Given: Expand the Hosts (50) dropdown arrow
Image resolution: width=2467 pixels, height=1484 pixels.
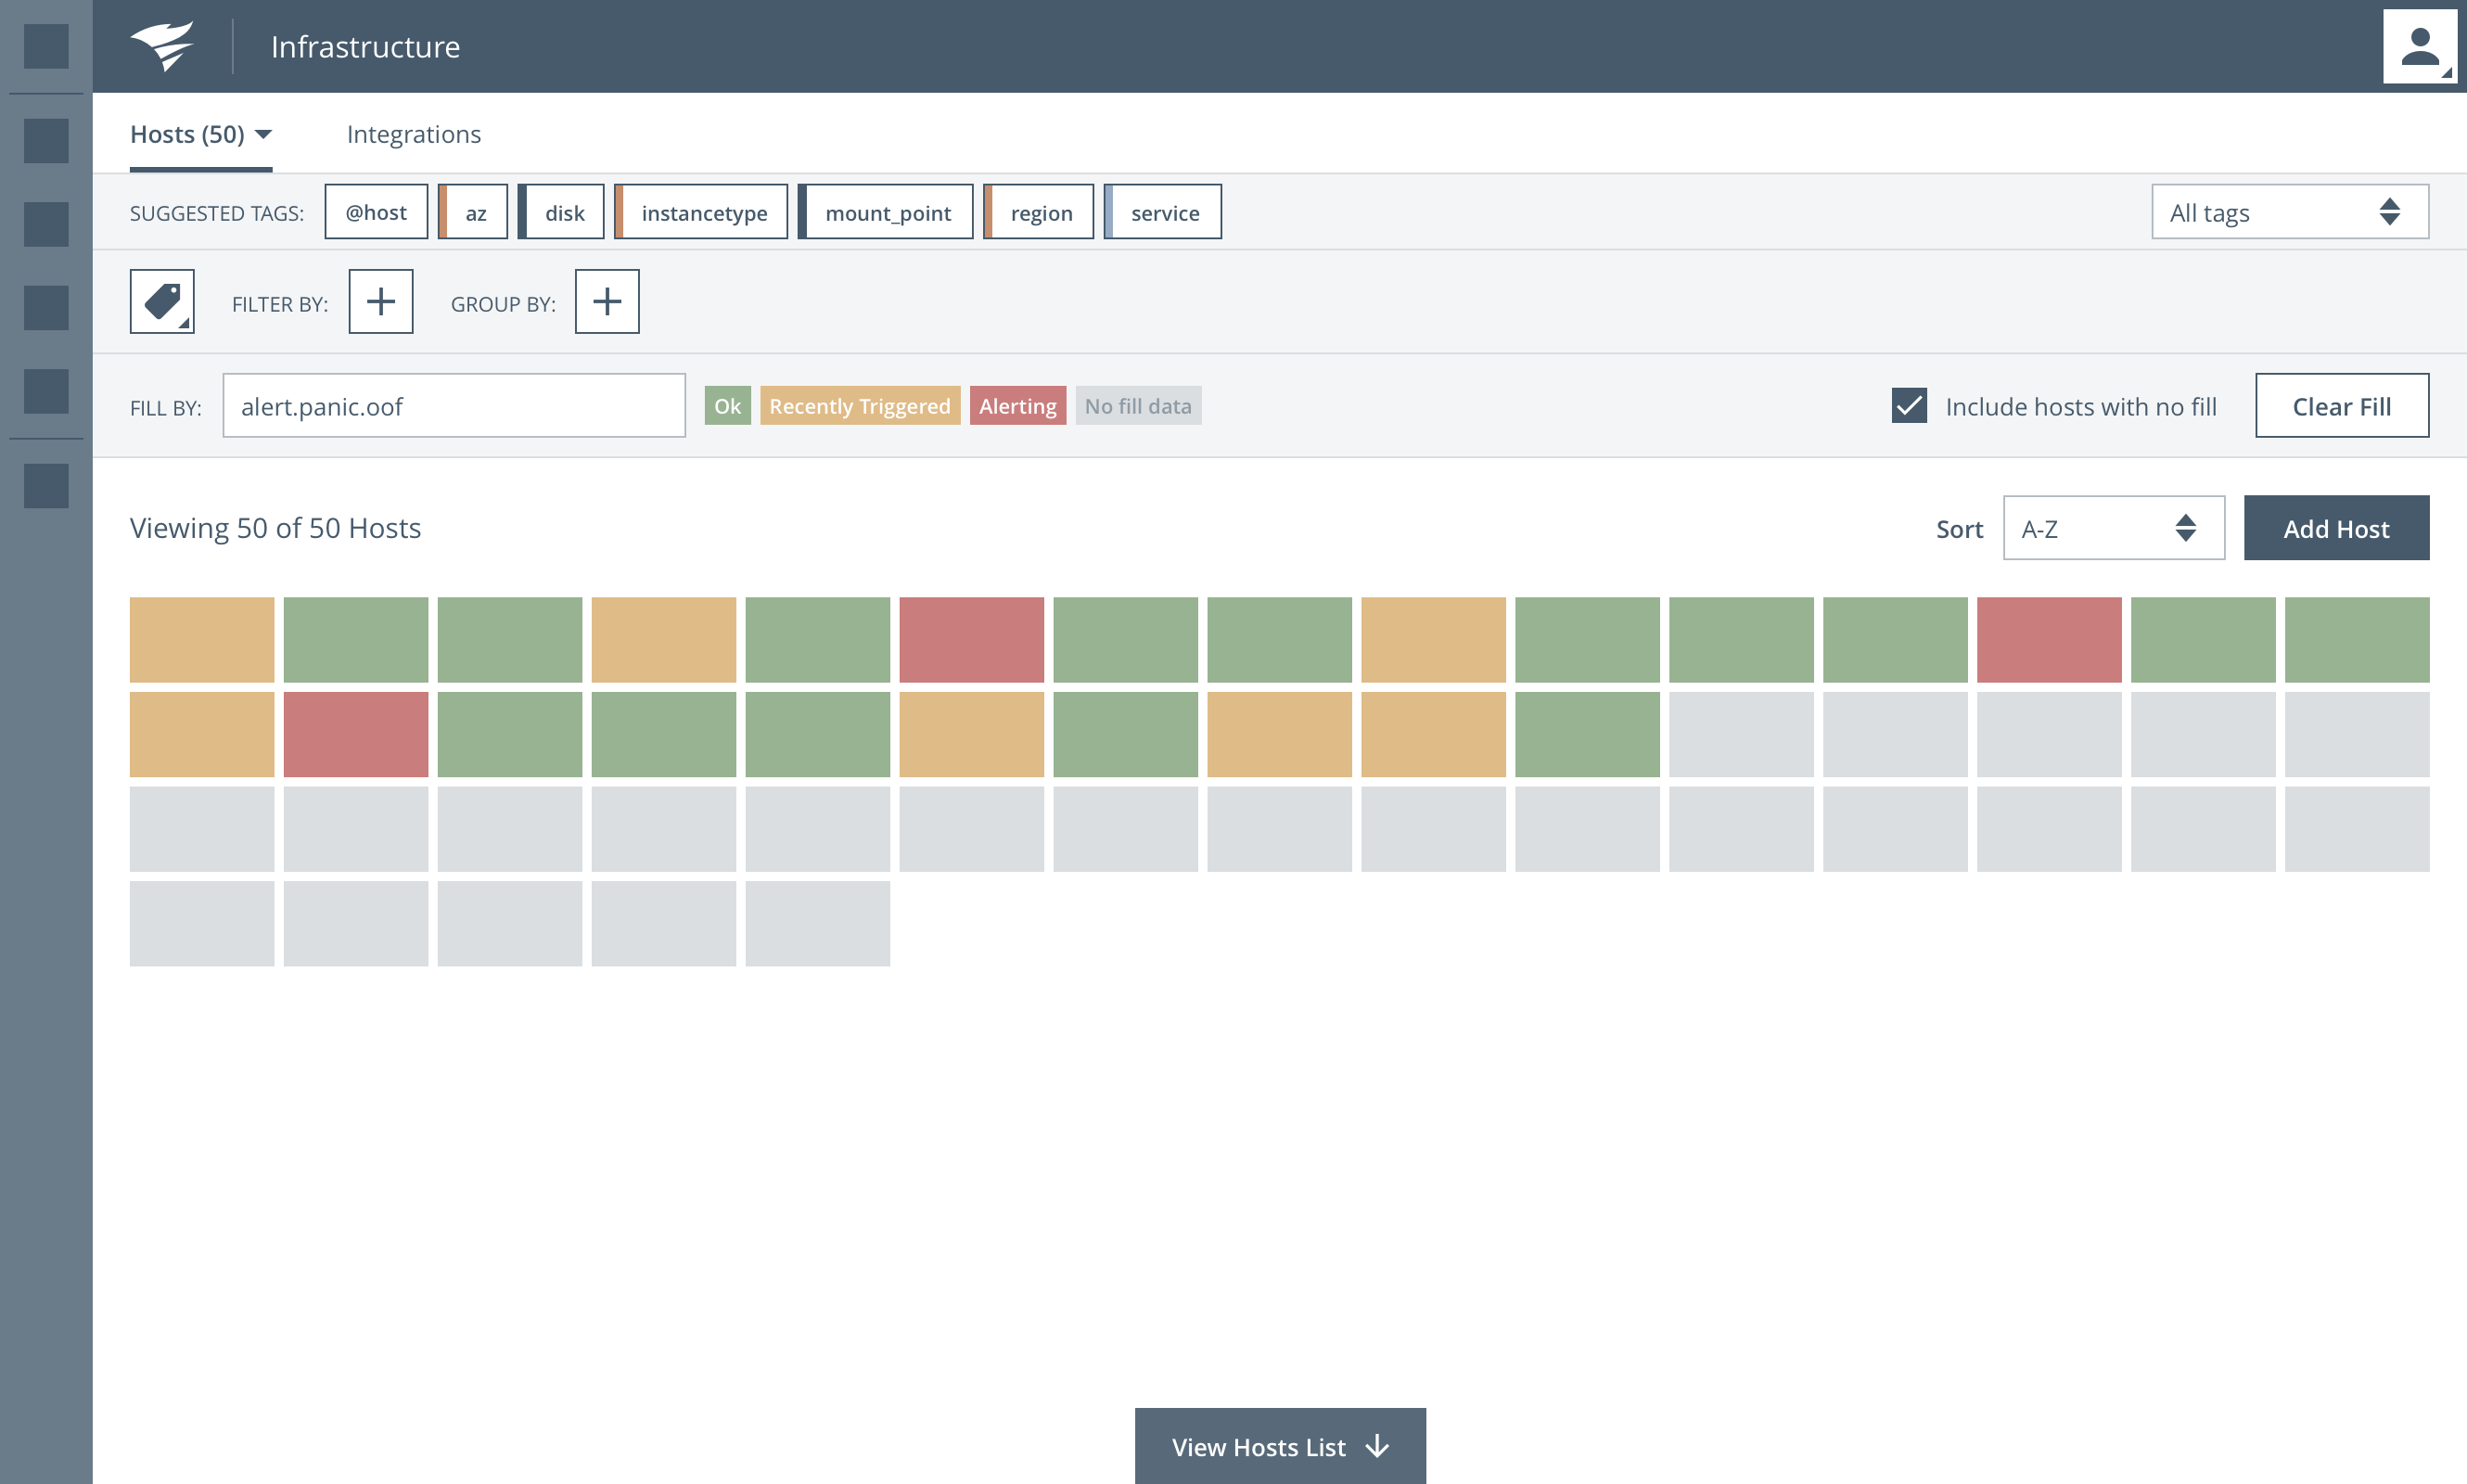Looking at the screenshot, I should click(x=263, y=134).
